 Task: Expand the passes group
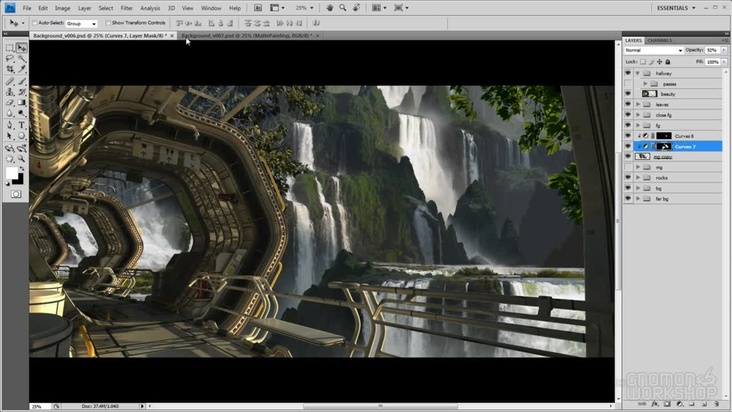pyautogui.click(x=645, y=84)
